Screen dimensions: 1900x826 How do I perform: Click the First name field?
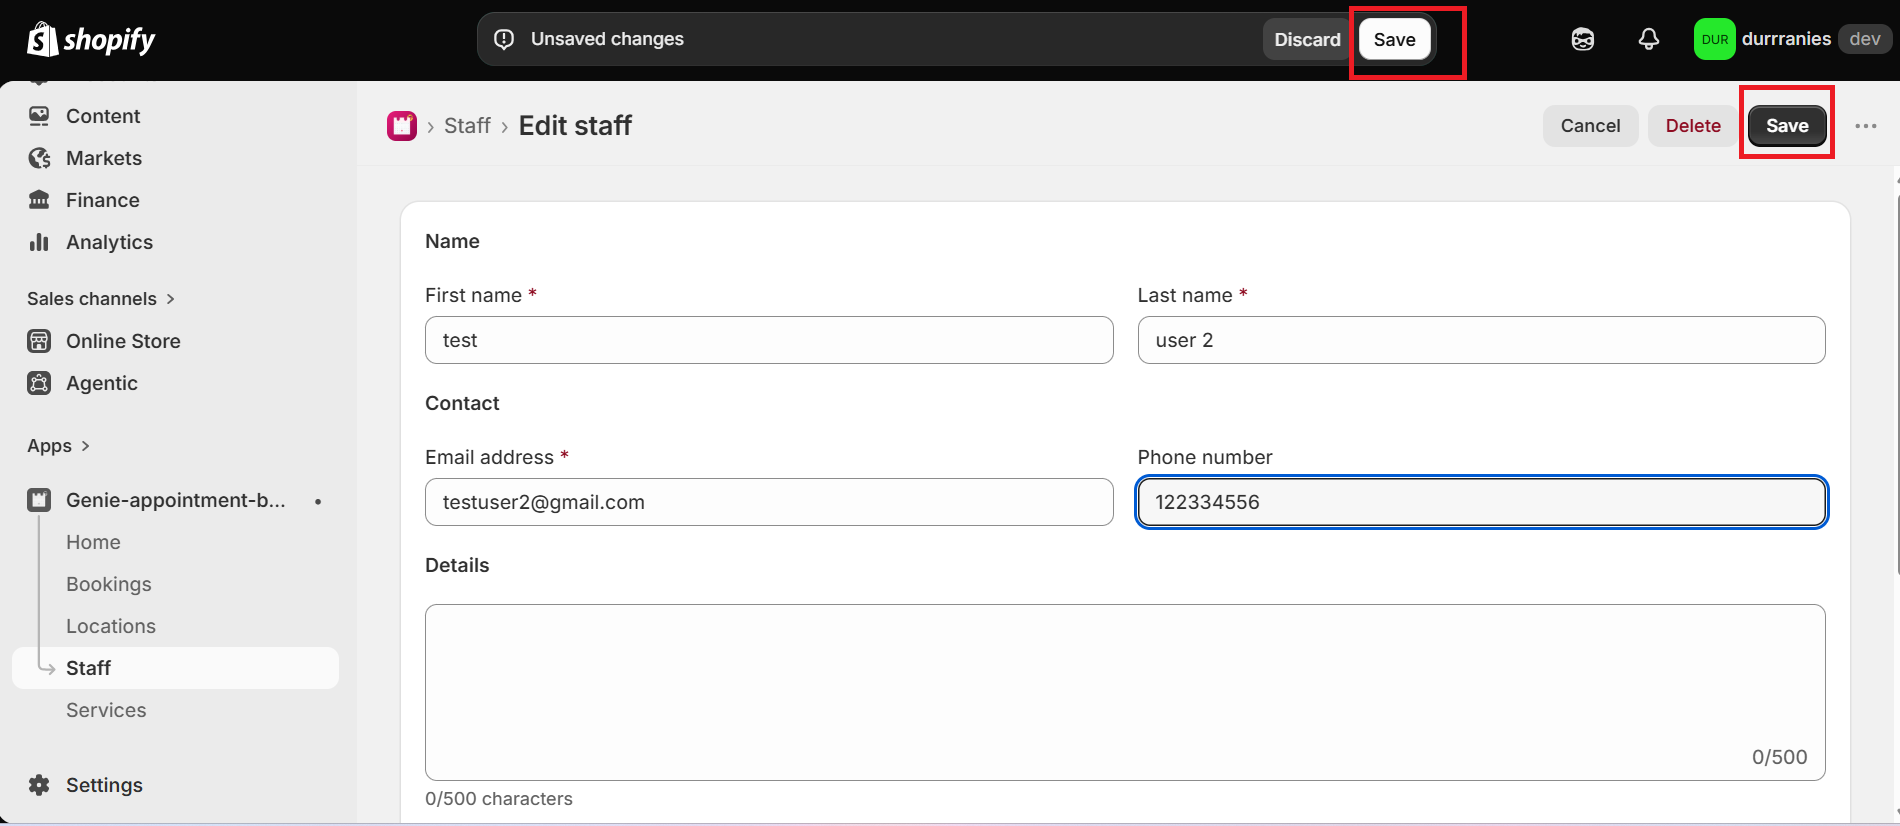769,340
